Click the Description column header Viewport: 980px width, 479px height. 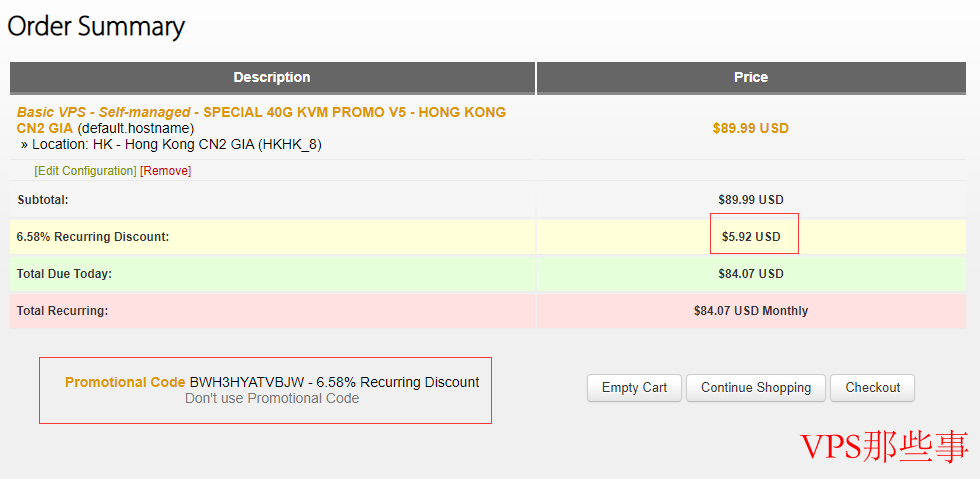click(272, 77)
